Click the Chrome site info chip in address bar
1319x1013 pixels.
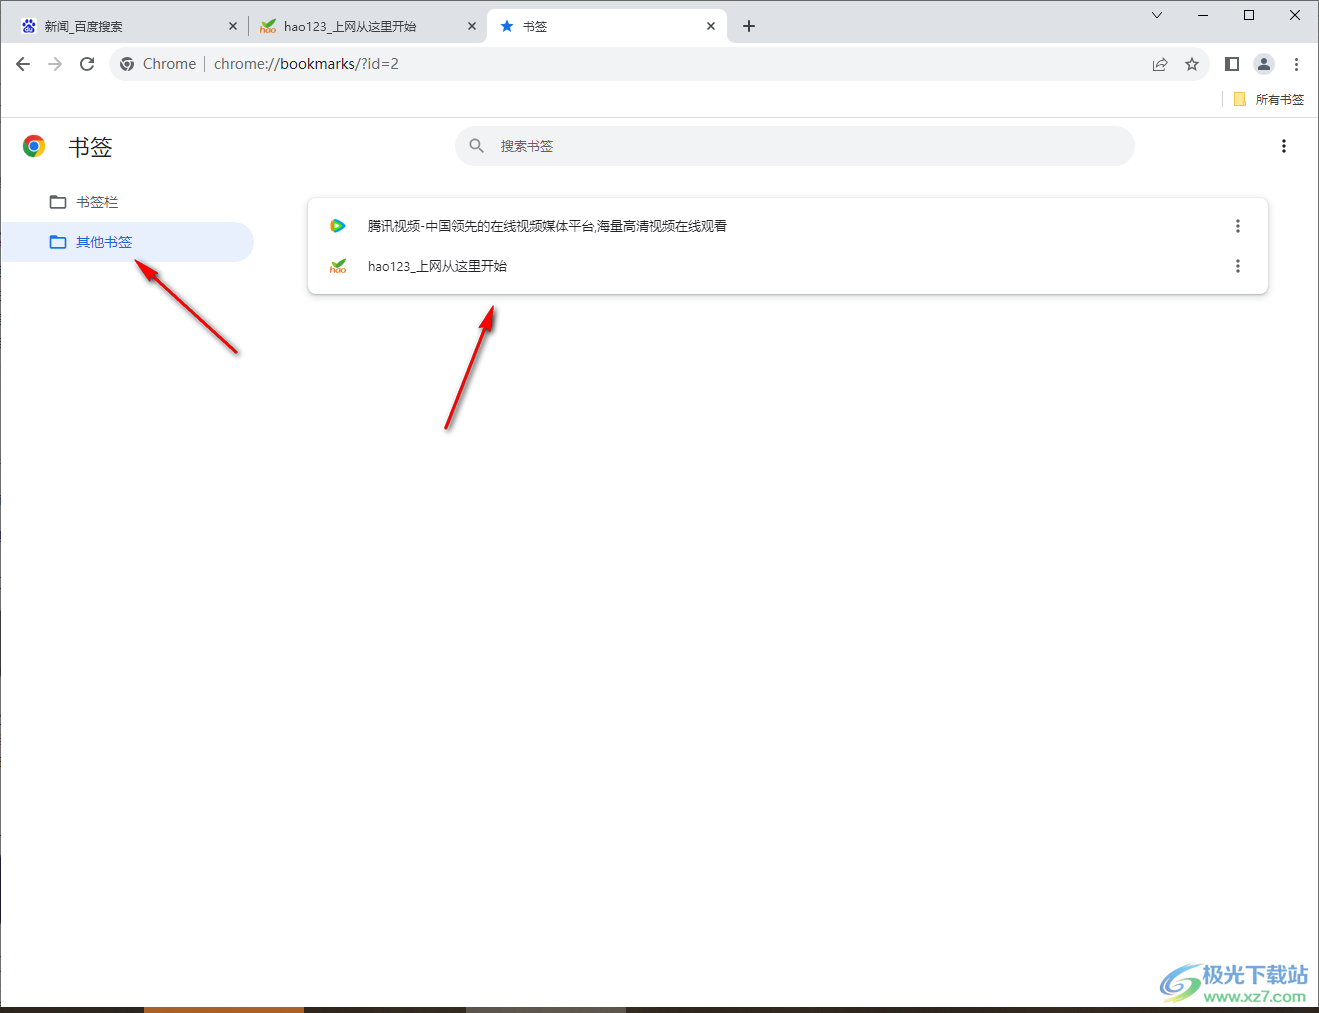click(158, 64)
